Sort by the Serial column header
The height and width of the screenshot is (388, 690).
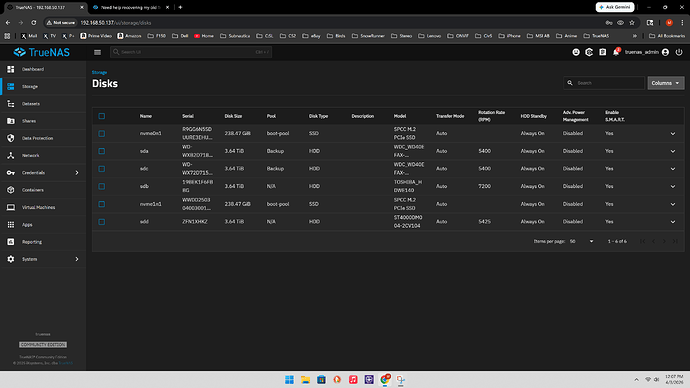pos(188,116)
